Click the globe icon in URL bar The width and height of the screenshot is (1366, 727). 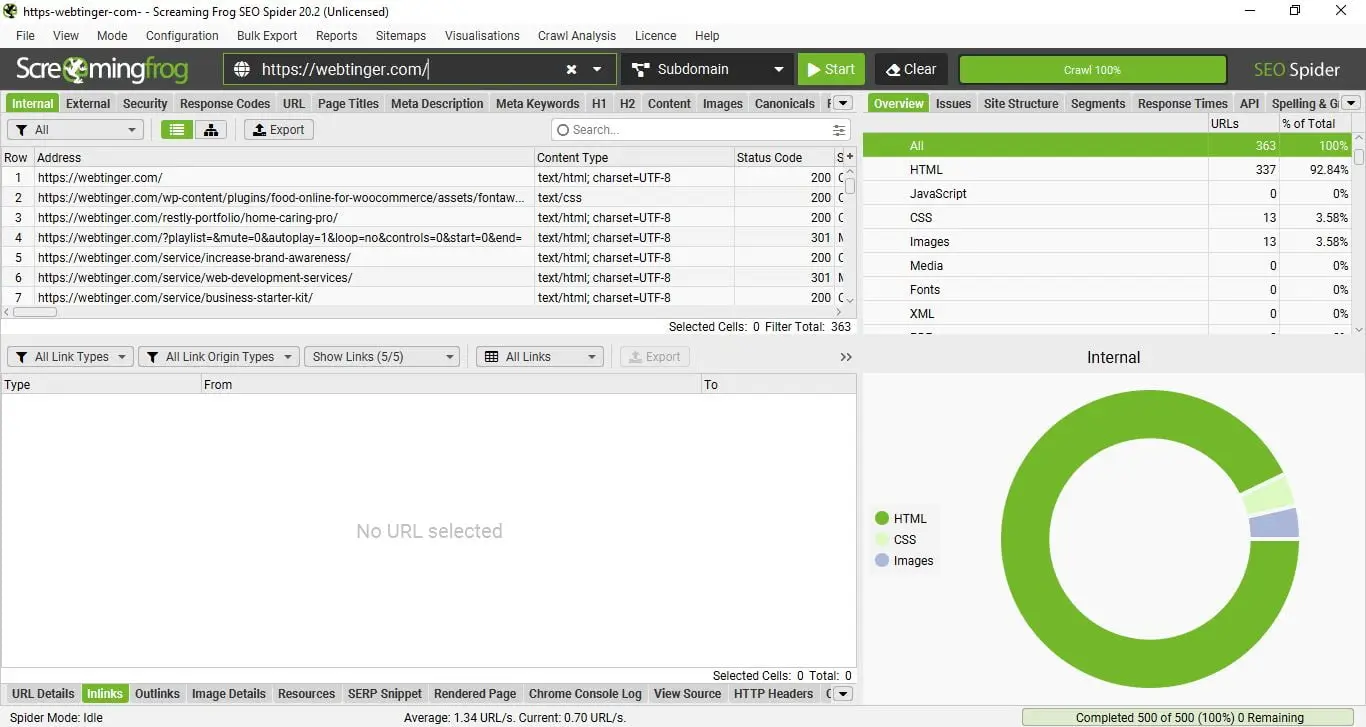pos(241,70)
